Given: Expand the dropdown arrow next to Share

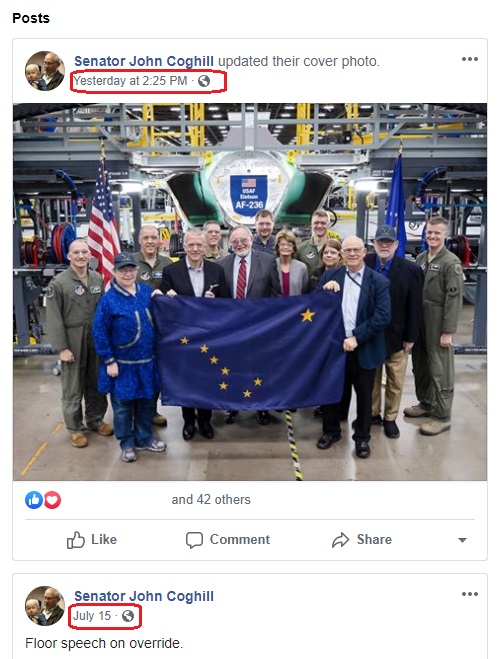Looking at the screenshot, I should tap(462, 540).
